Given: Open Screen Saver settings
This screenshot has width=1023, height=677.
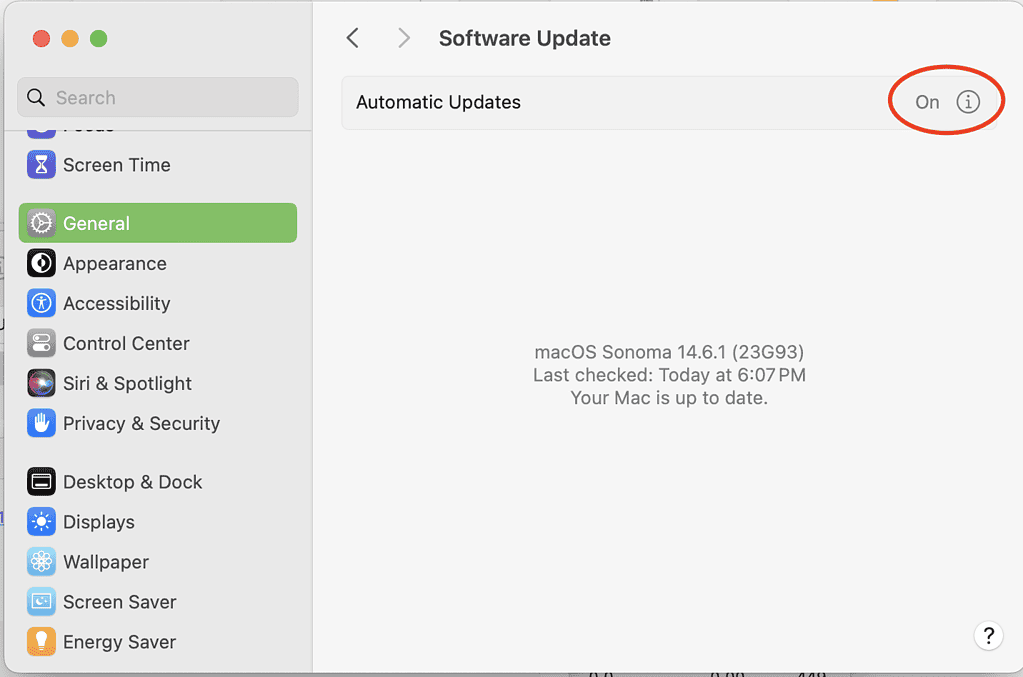Looking at the screenshot, I should [119, 602].
